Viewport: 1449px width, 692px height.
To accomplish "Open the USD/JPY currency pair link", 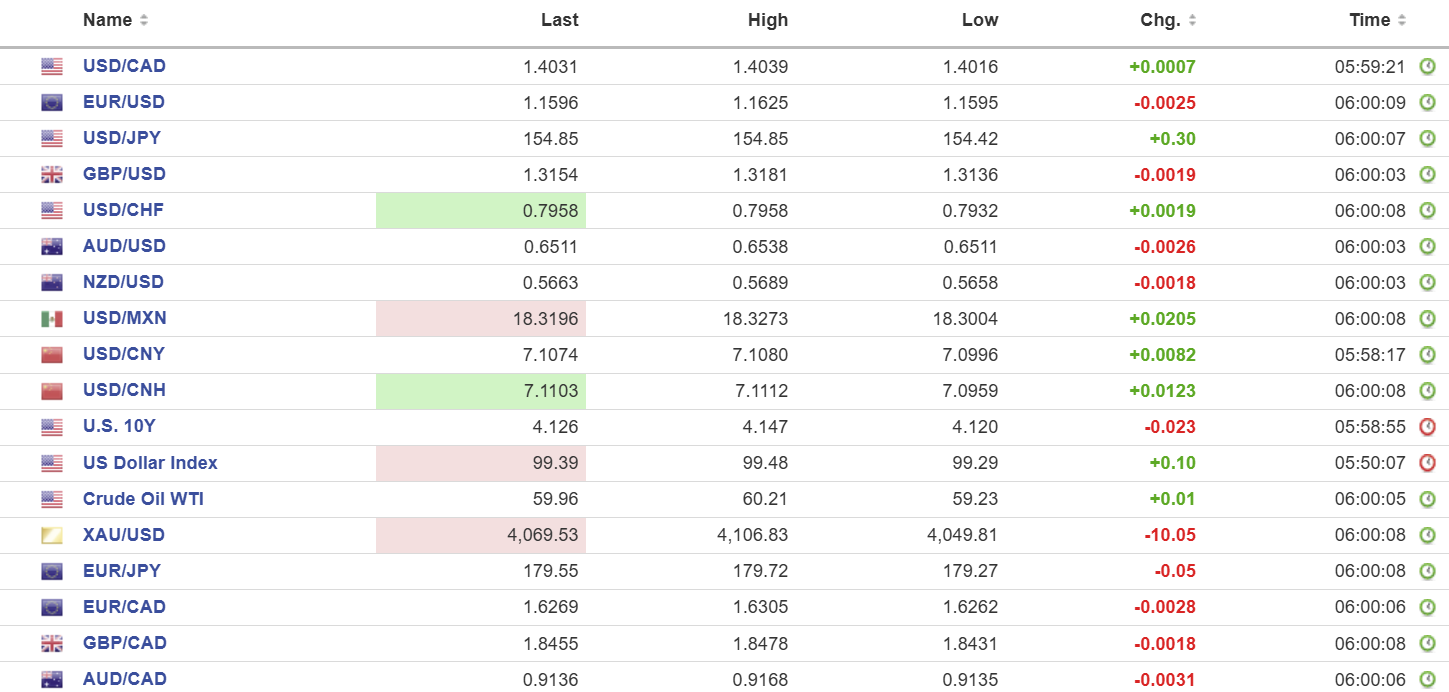I will 124,138.
